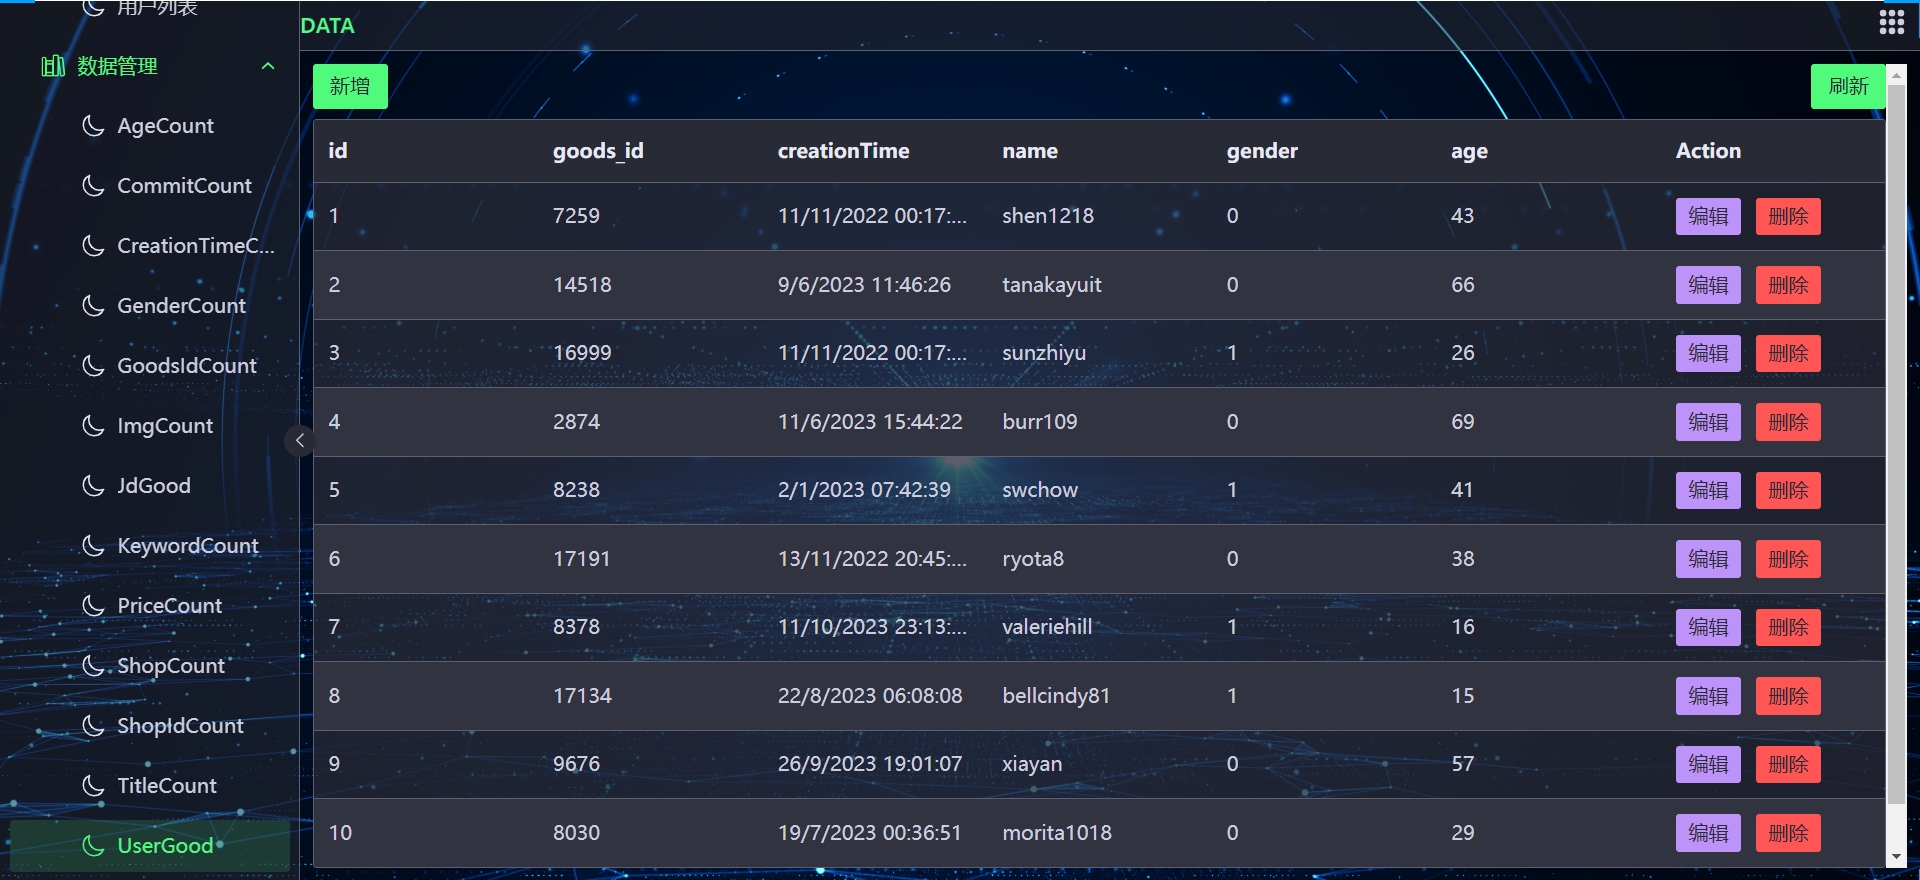This screenshot has height=880, width=1920.
Task: Delete the tanakayuit row
Action: tap(1788, 285)
